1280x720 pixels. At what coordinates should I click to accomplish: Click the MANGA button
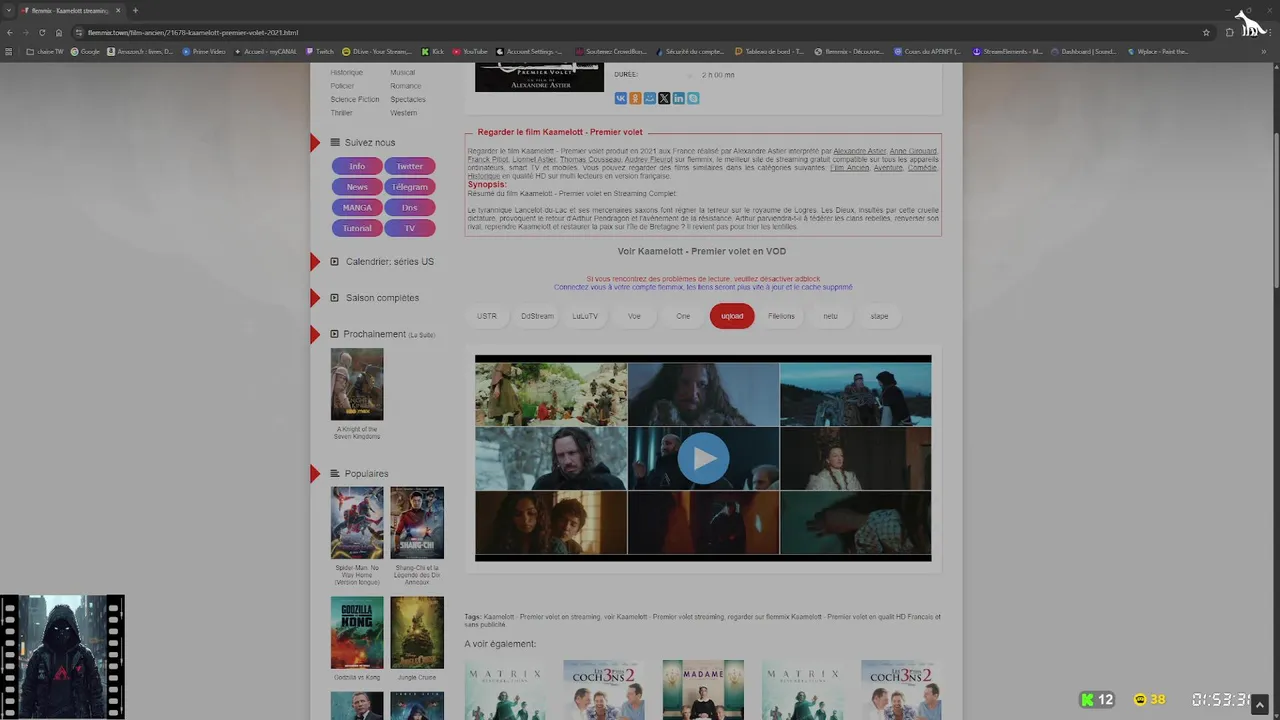click(357, 208)
